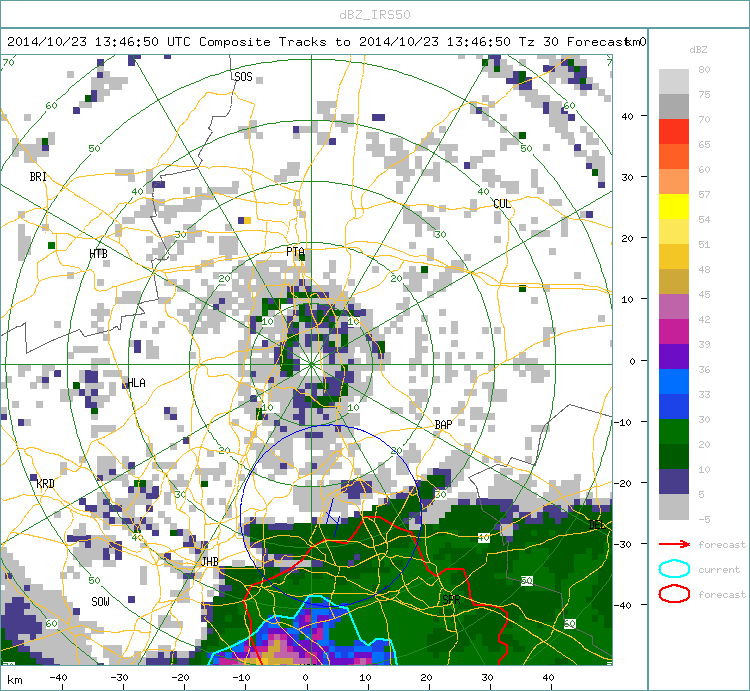This screenshot has height=691, width=750.
Task: Click the 48 dBZ gold swatch
Action: pyautogui.click(x=674, y=256)
